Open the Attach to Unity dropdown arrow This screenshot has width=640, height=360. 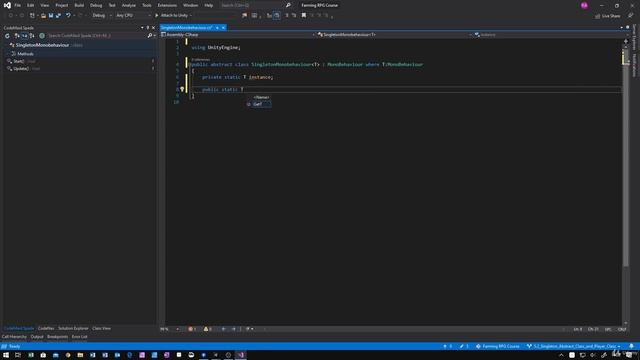click(191, 16)
